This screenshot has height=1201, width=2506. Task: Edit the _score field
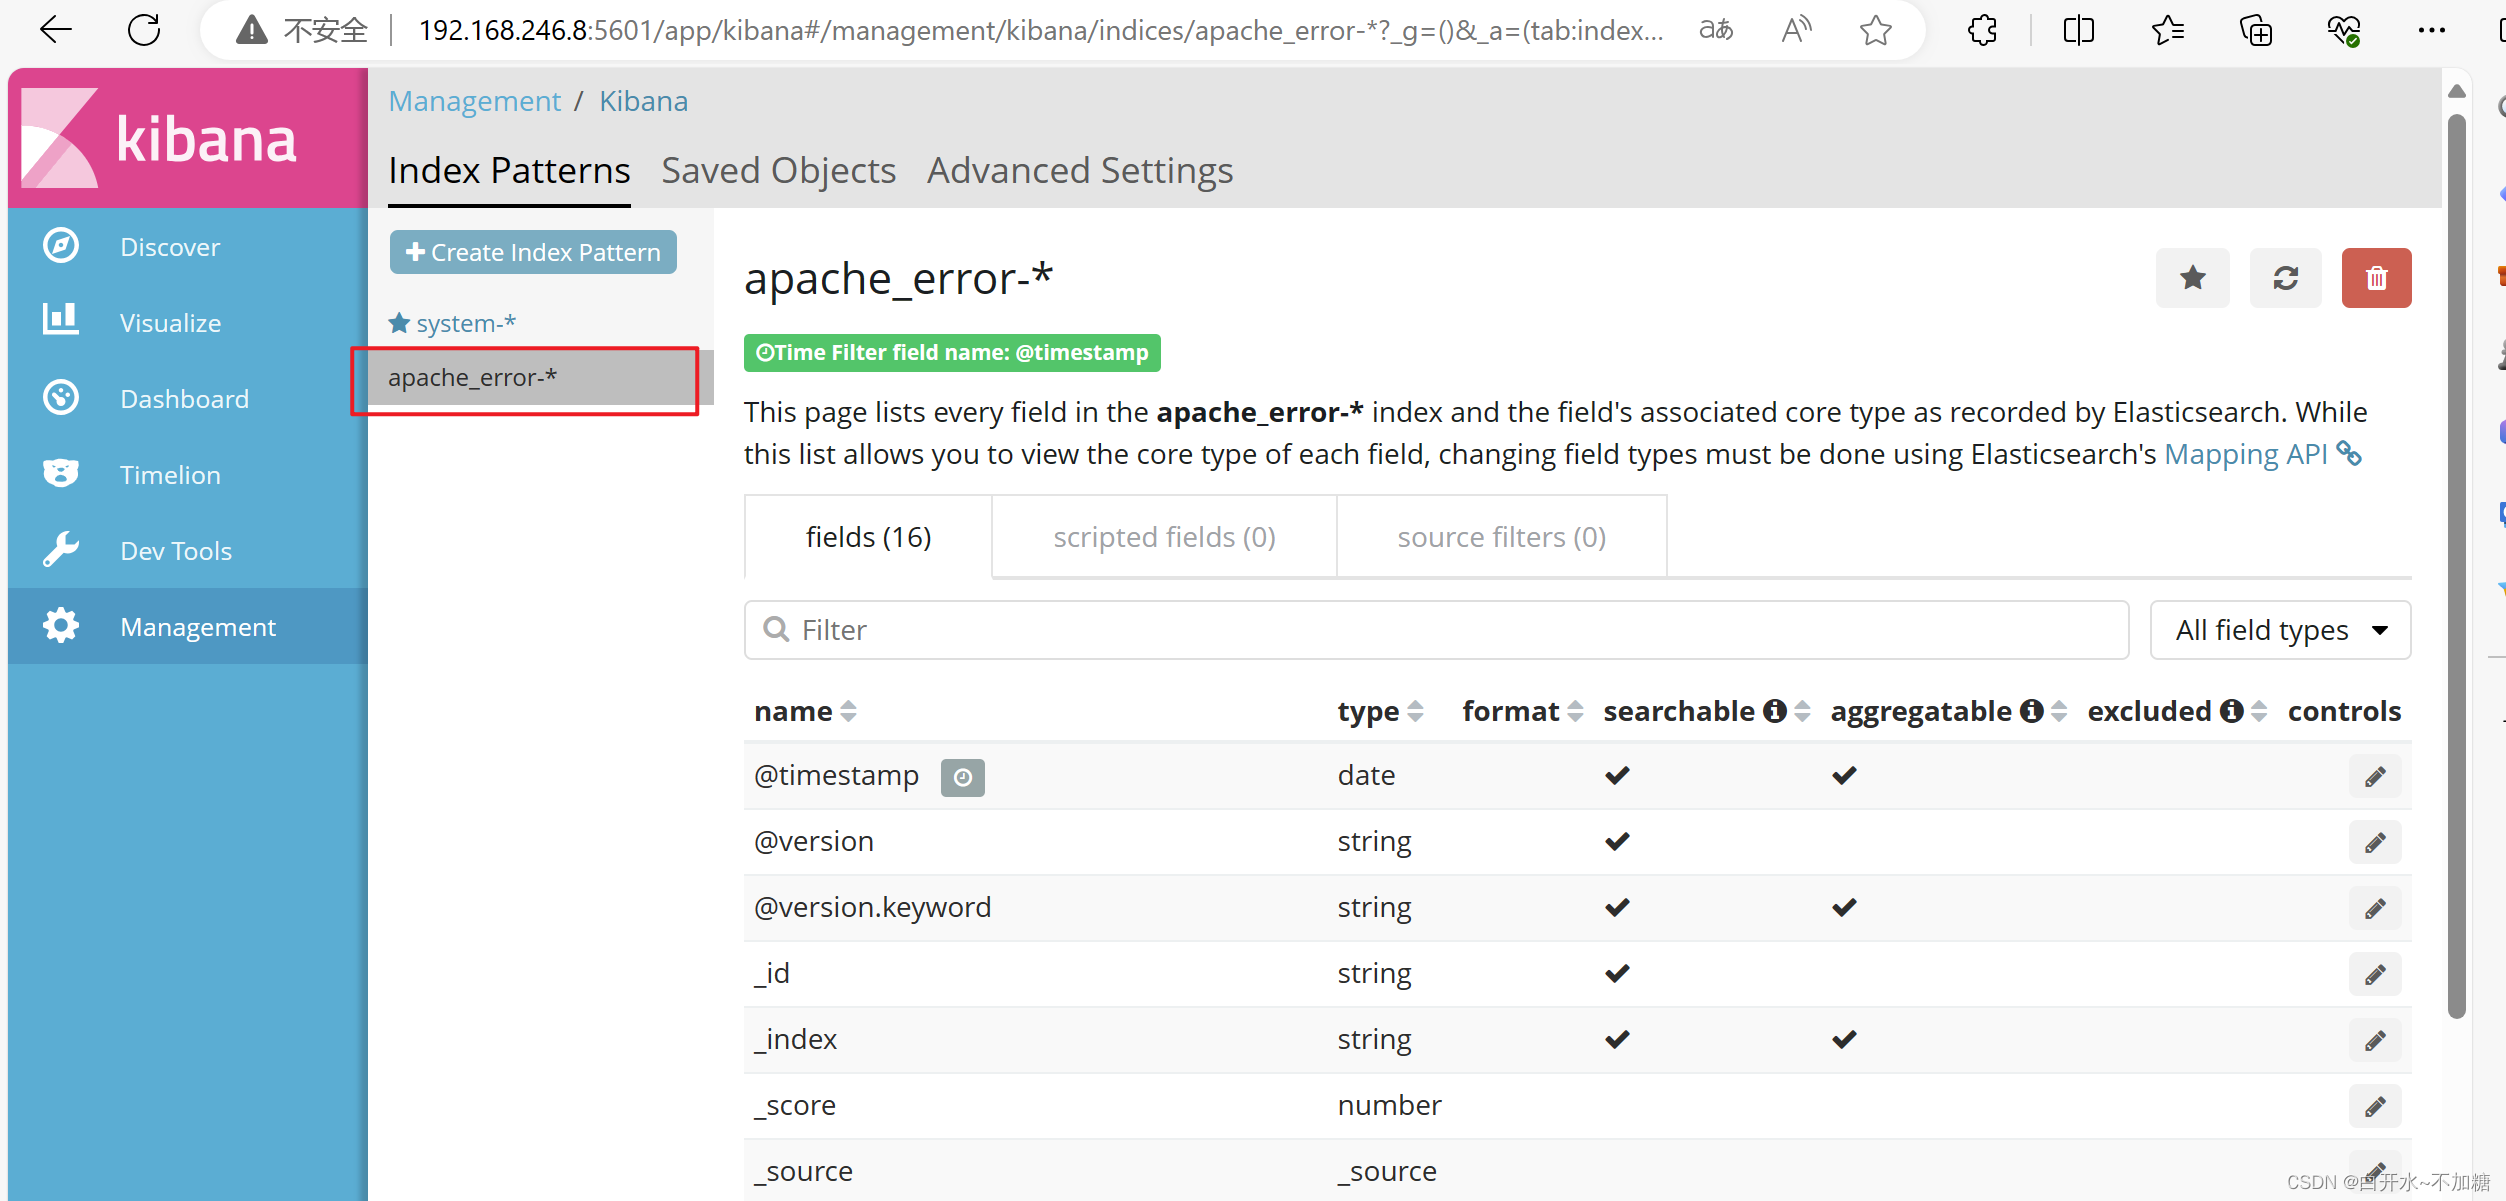click(x=2375, y=1107)
